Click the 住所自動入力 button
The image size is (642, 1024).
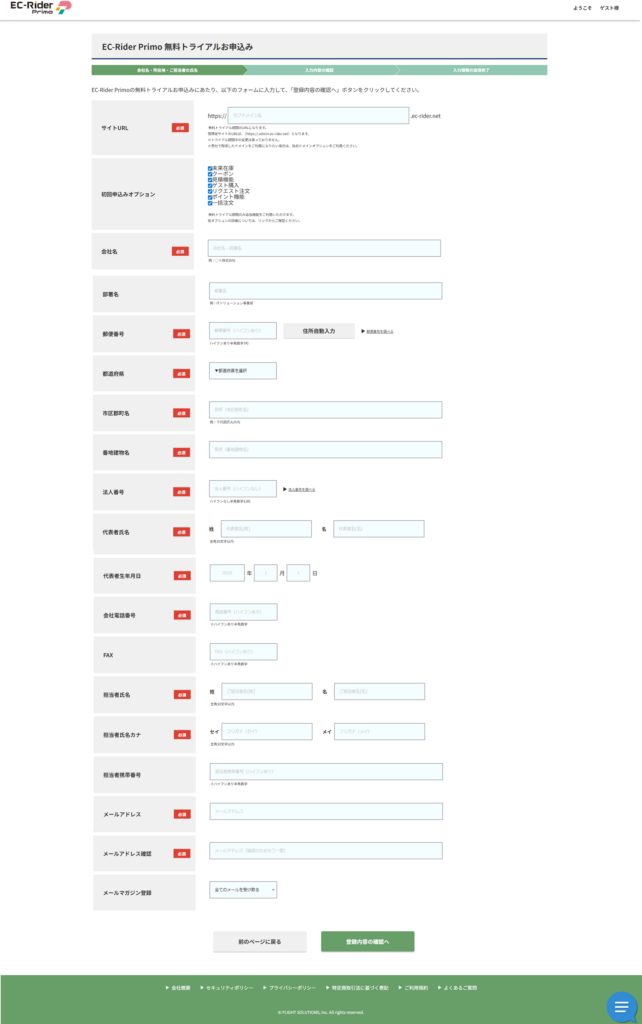pos(319,330)
